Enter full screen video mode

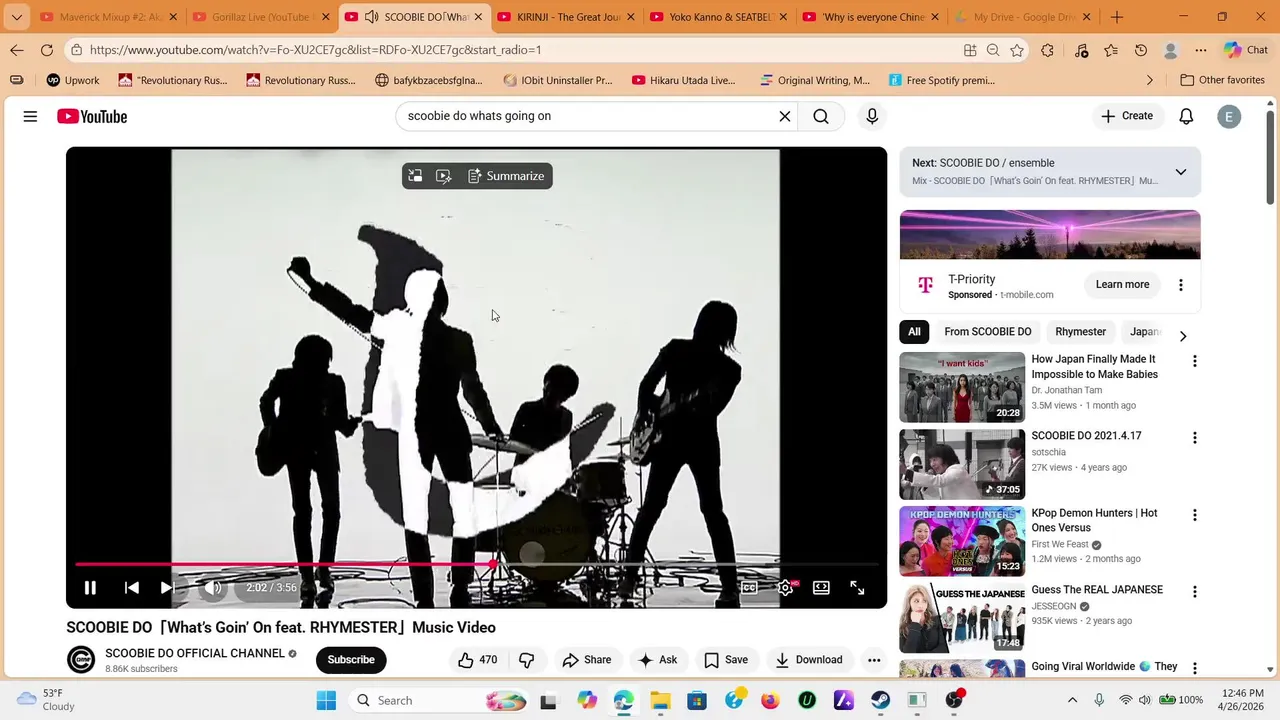tap(857, 588)
